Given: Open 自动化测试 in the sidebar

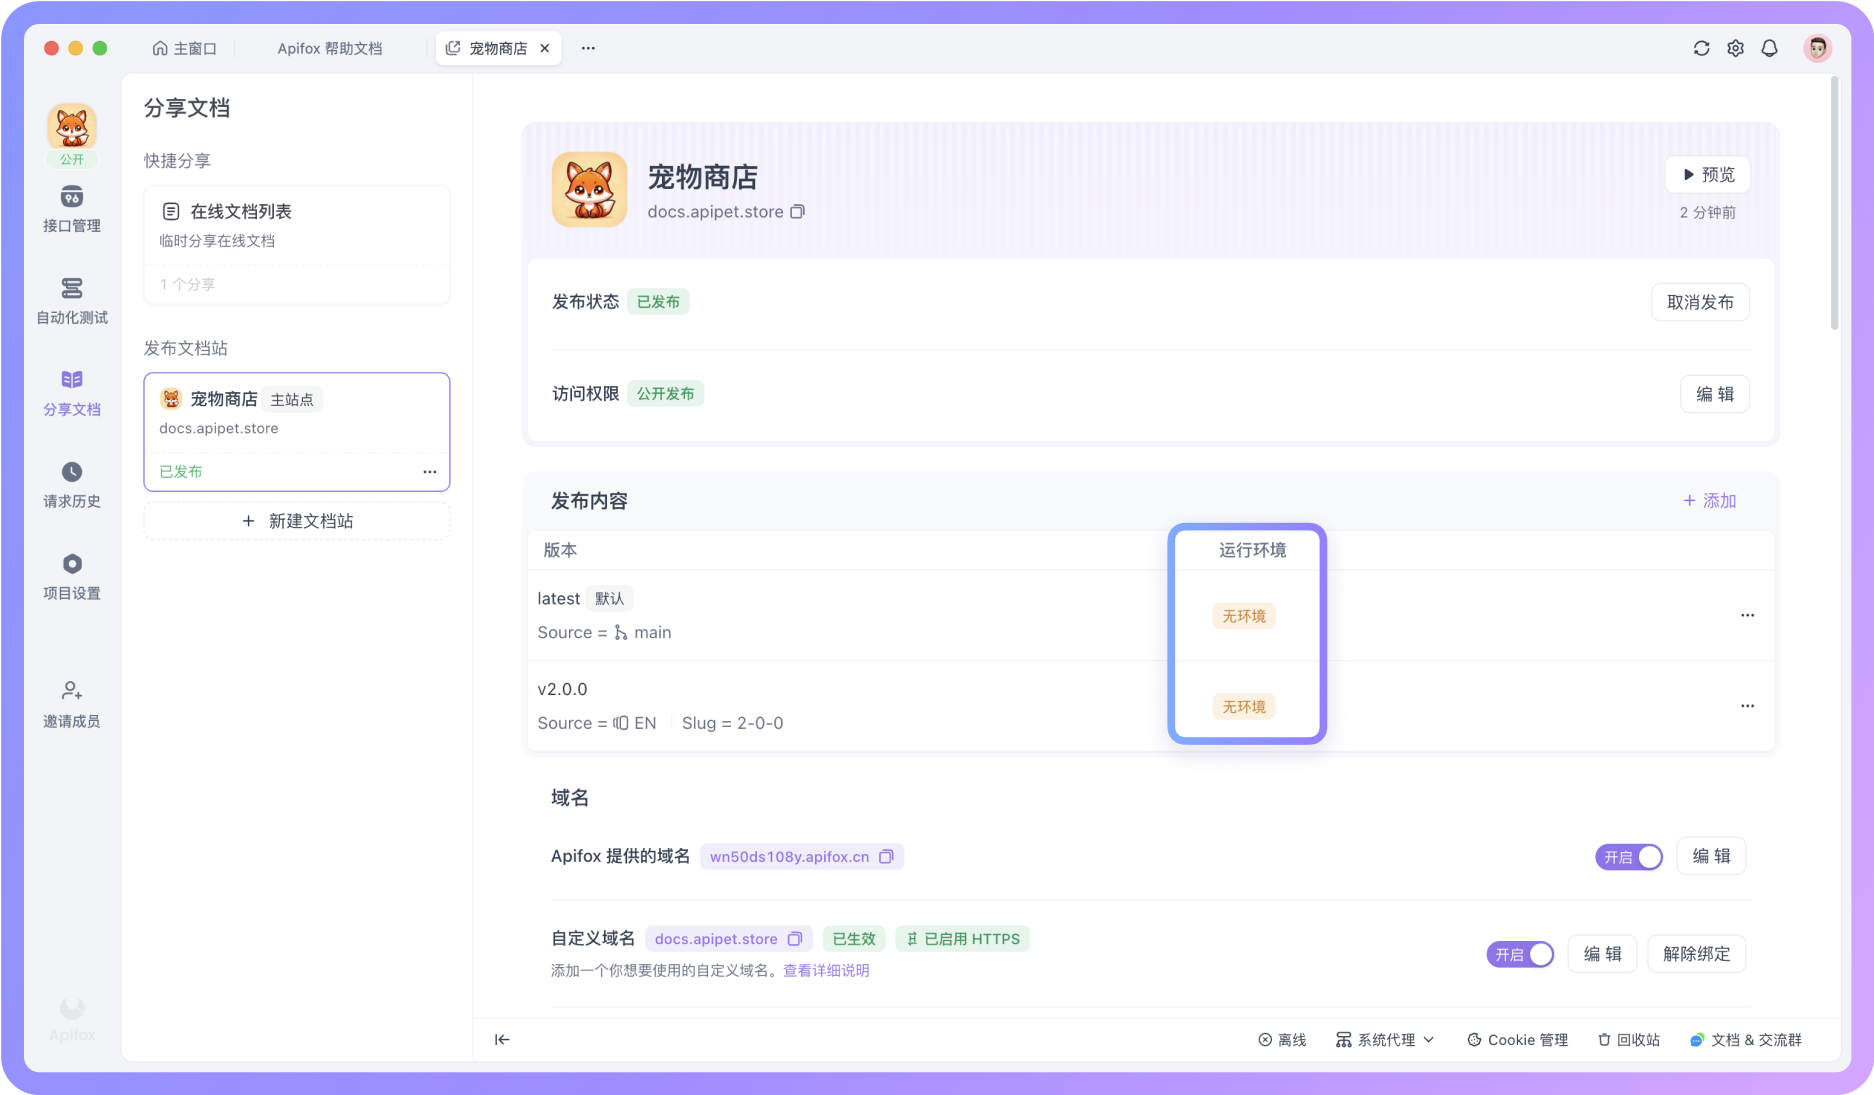Looking at the screenshot, I should (x=71, y=301).
